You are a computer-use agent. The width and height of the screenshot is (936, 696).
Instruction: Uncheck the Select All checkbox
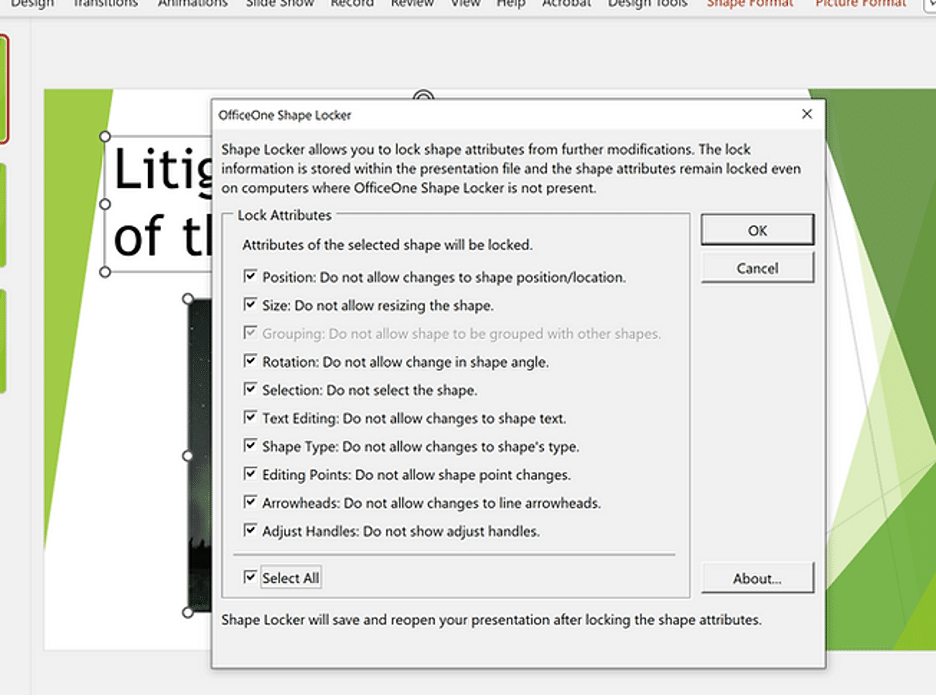click(250, 578)
